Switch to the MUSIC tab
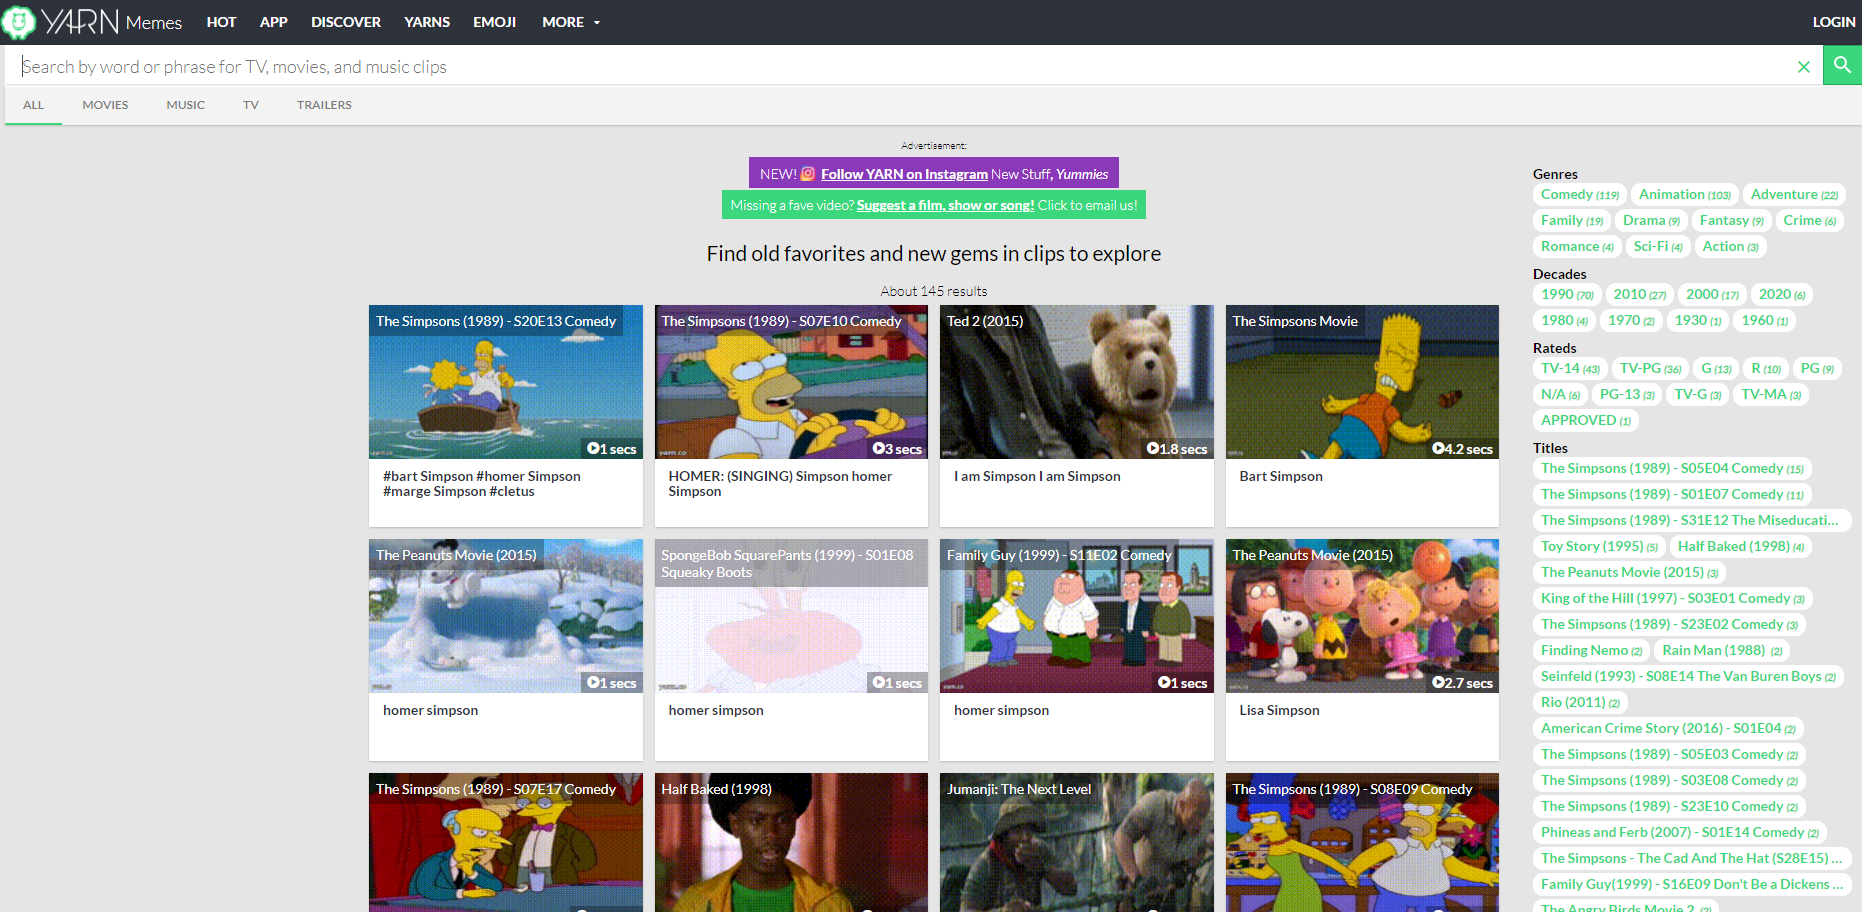The width and height of the screenshot is (1862, 912). [186, 105]
